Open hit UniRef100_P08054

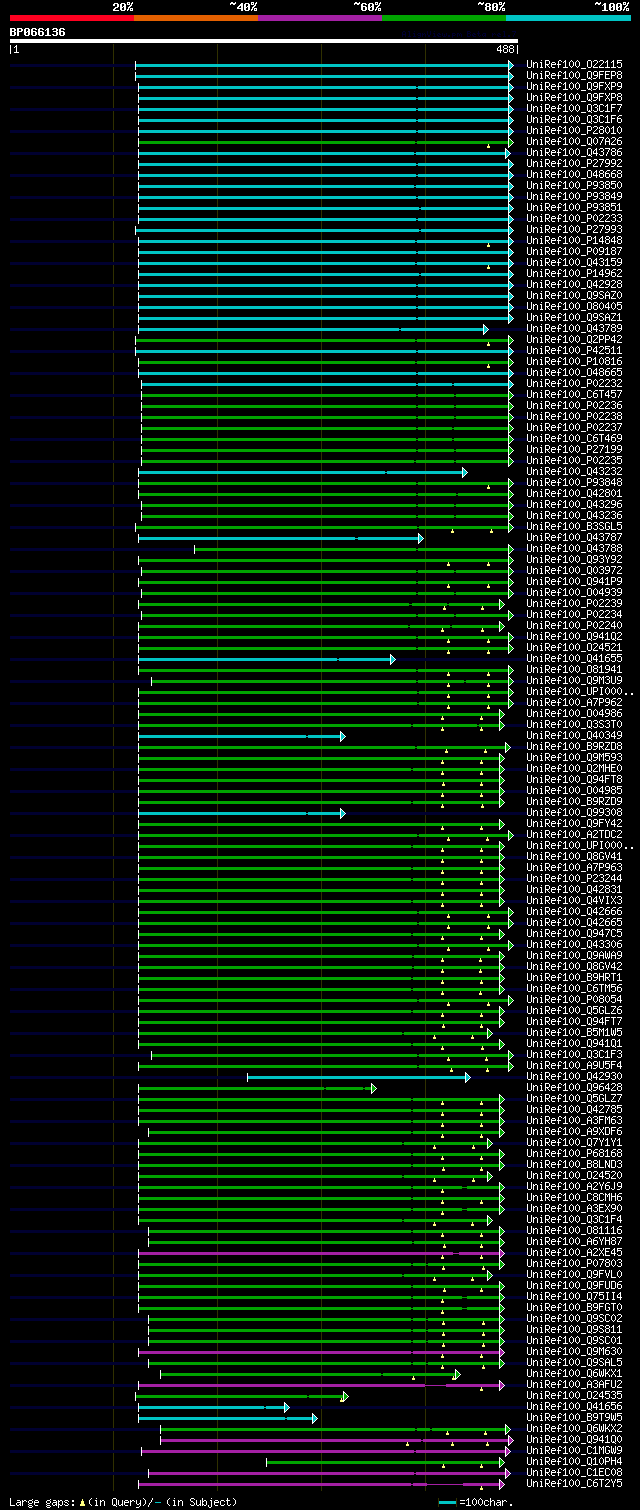[x=574, y=1000]
